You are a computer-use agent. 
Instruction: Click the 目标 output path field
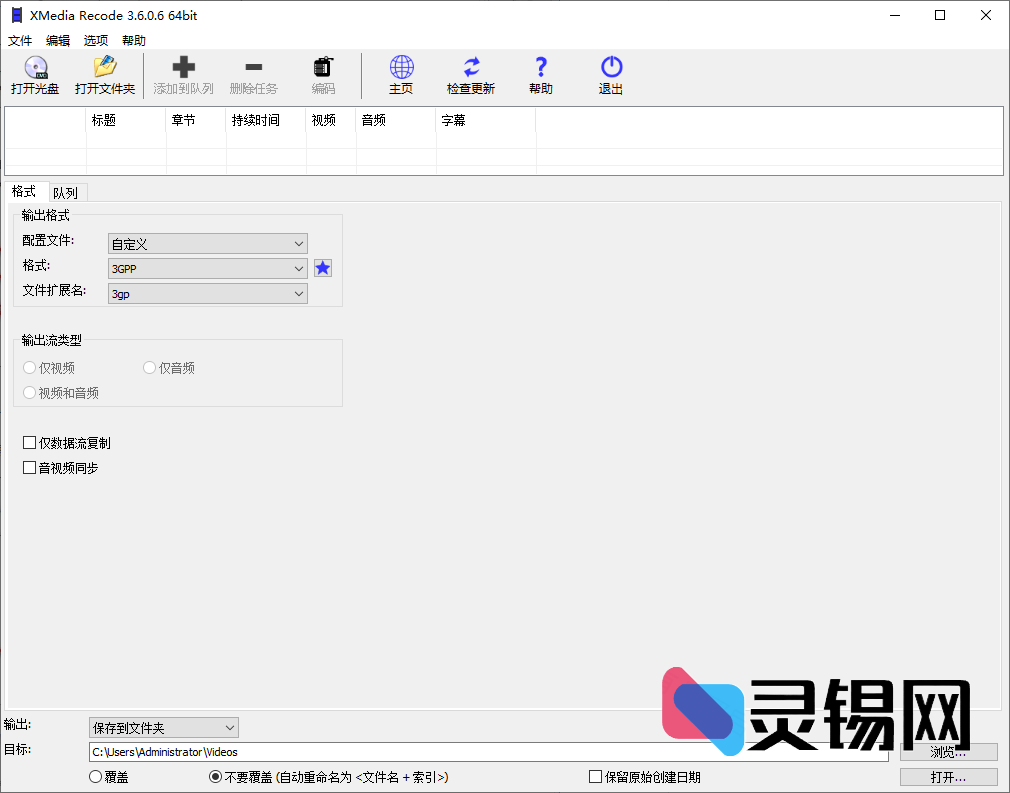coord(400,752)
